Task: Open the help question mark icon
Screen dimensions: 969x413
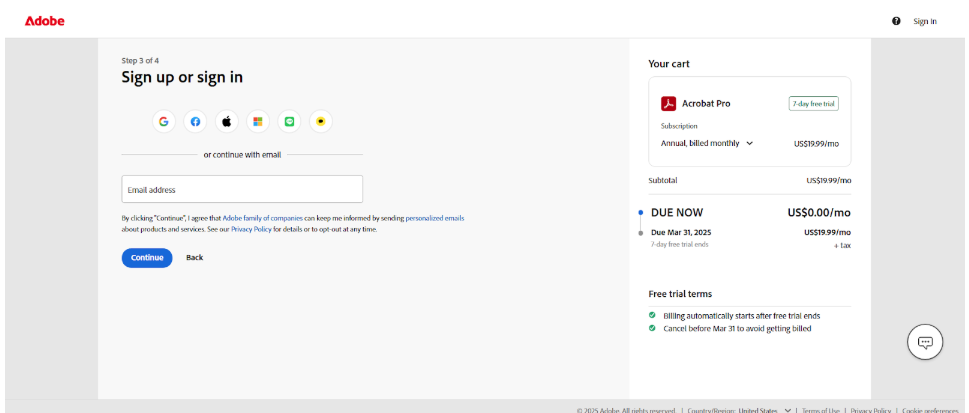Action: point(896,21)
